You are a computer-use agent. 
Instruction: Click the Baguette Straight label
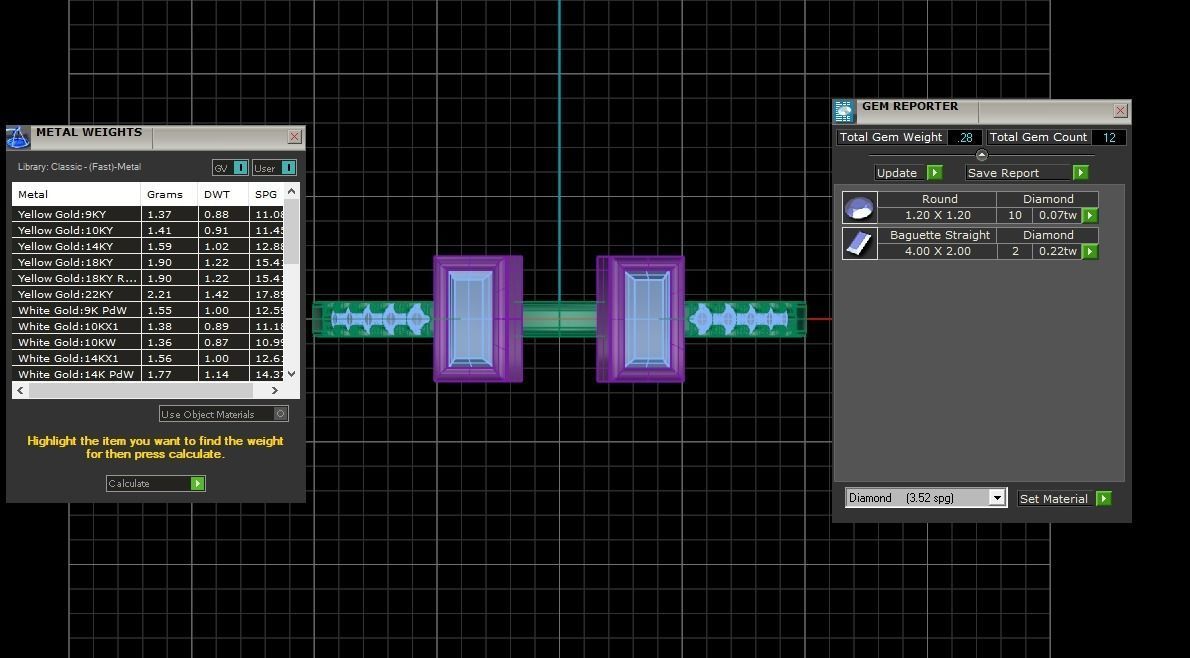[940, 235]
